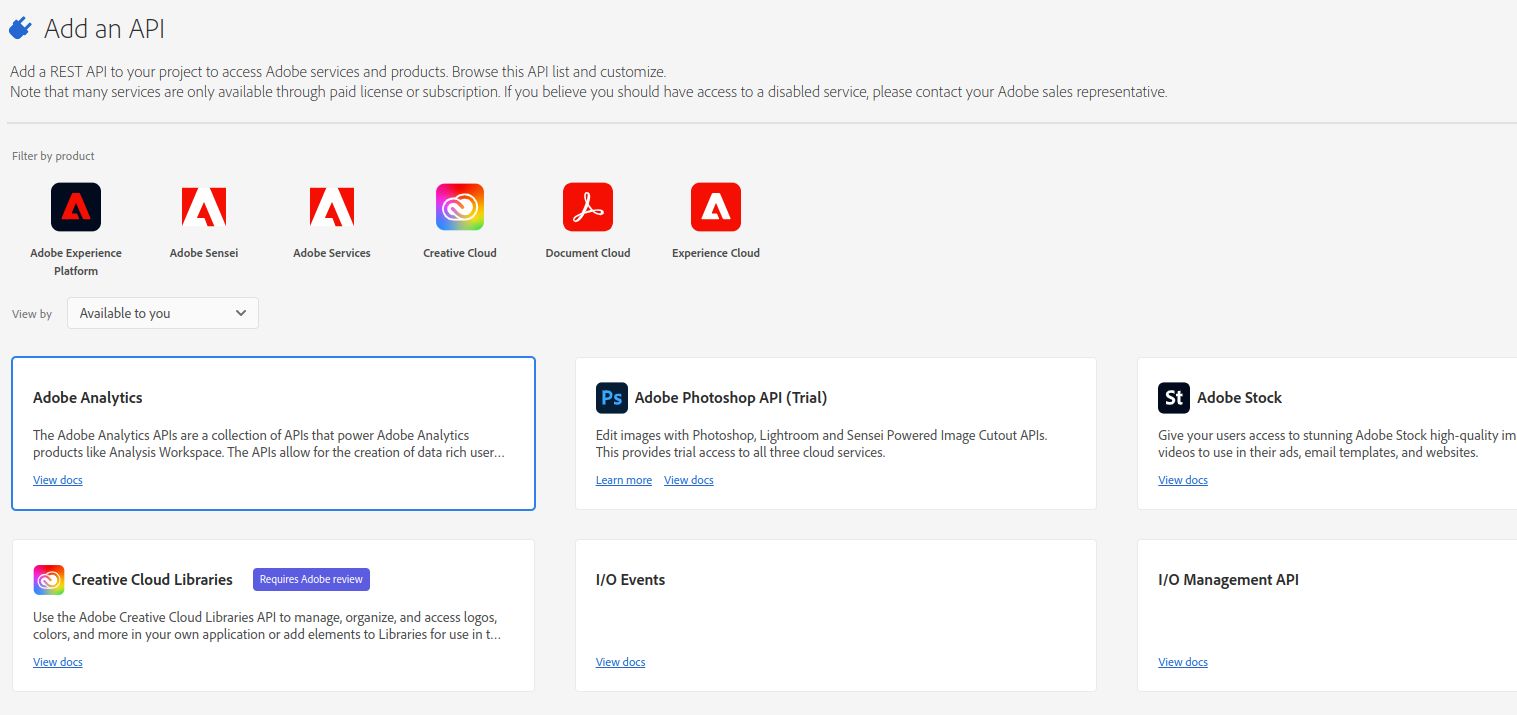Image resolution: width=1517 pixels, height=715 pixels.
Task: View docs for Creative Cloud Libraries
Action: click(x=57, y=661)
